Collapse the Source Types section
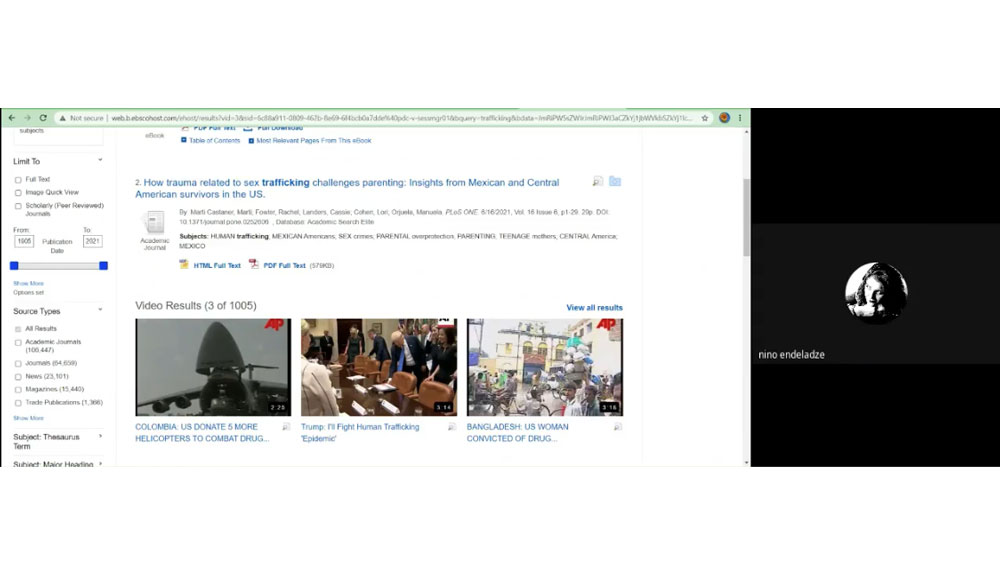The image size is (1000, 574). coord(100,311)
